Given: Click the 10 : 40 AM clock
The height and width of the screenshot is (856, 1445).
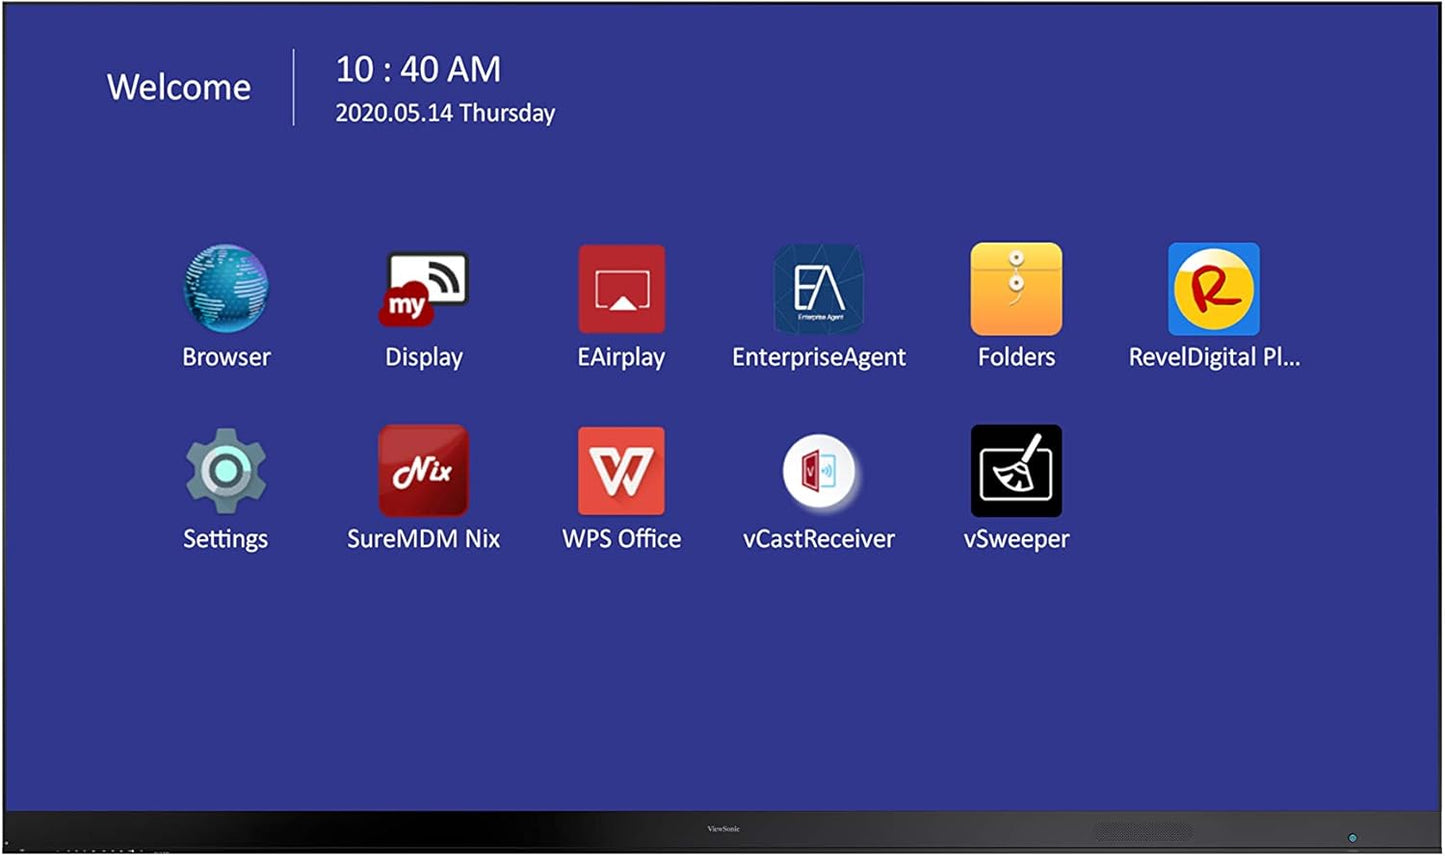Looking at the screenshot, I should [x=418, y=69].
